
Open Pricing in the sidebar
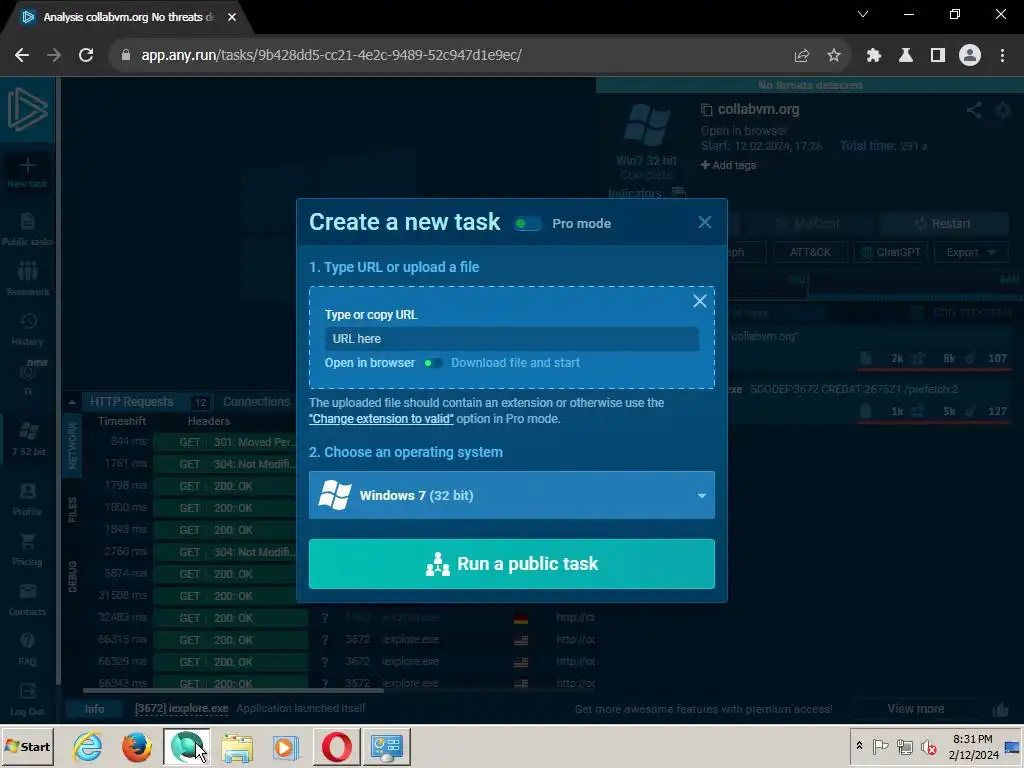coord(27,550)
